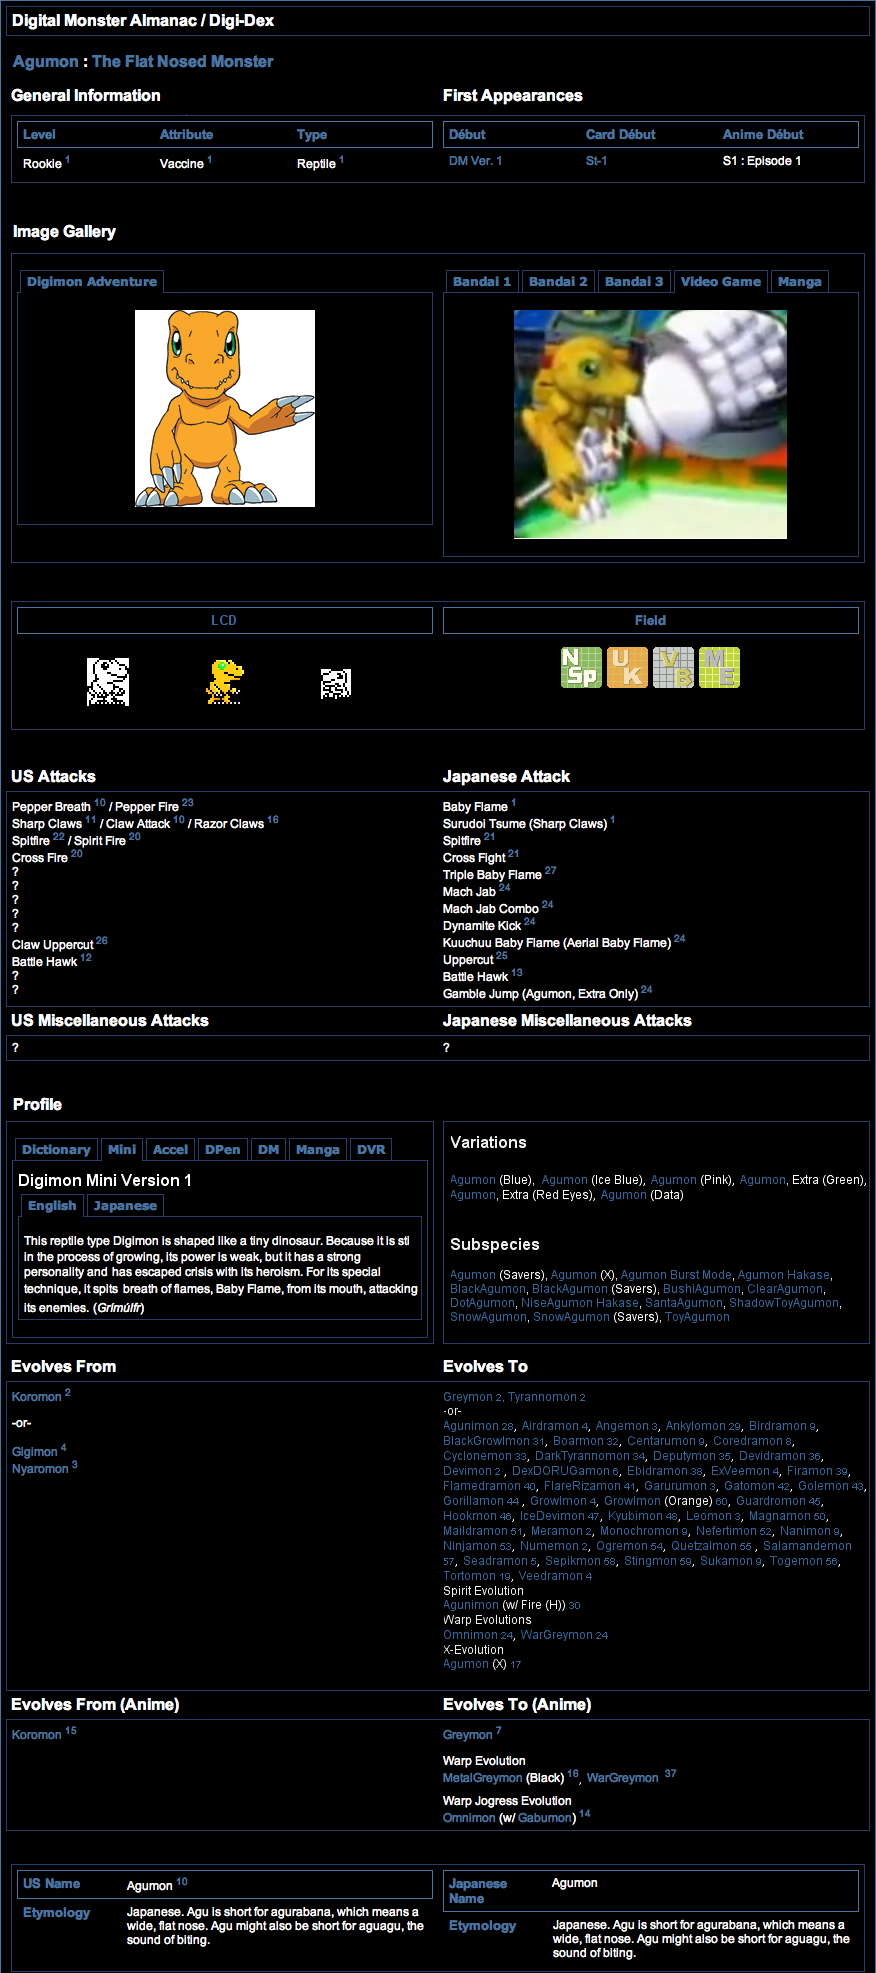Open the Nyaromon evolution link
This screenshot has width=876, height=1973.
point(40,1469)
